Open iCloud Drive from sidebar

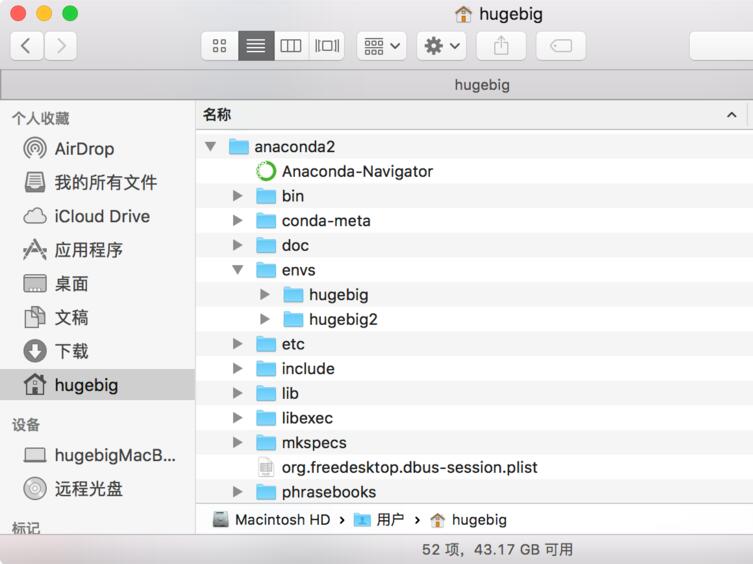coord(101,216)
